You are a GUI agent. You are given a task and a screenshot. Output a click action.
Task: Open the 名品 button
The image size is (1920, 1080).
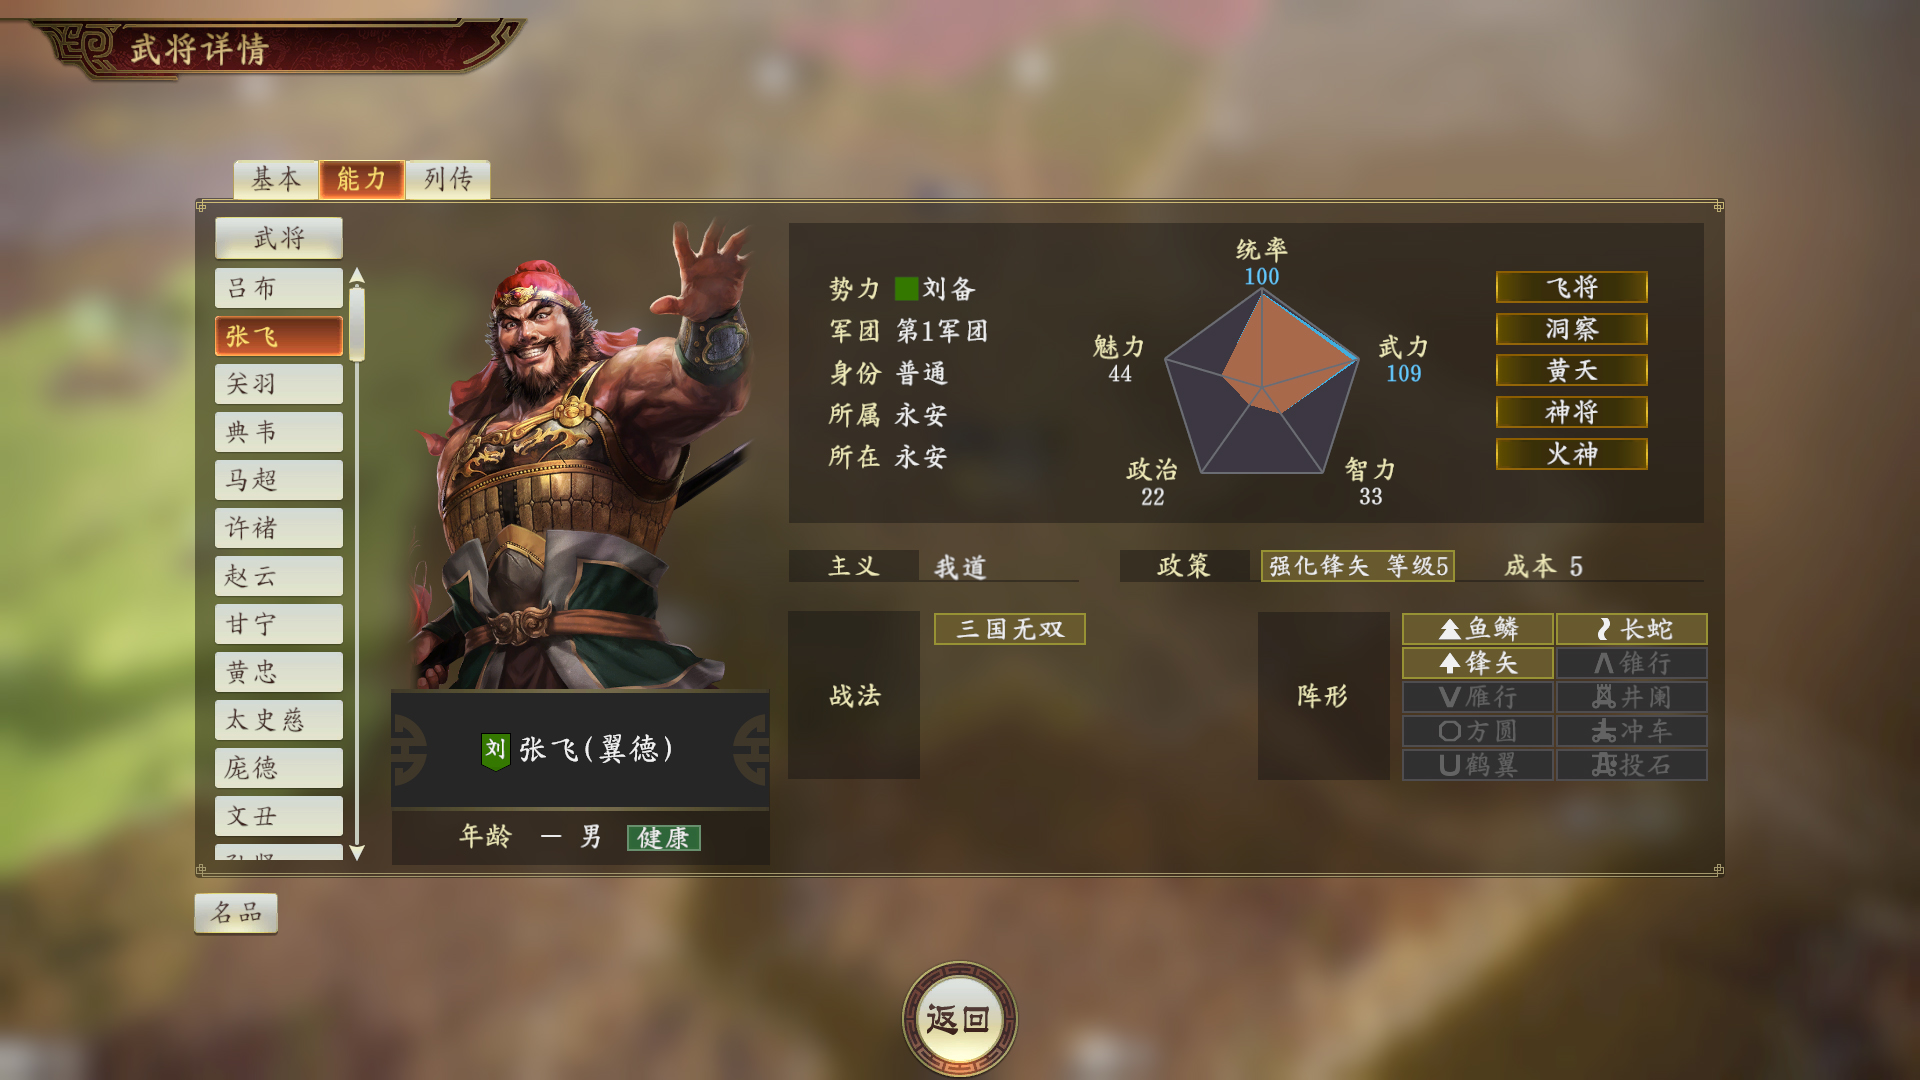[236, 913]
